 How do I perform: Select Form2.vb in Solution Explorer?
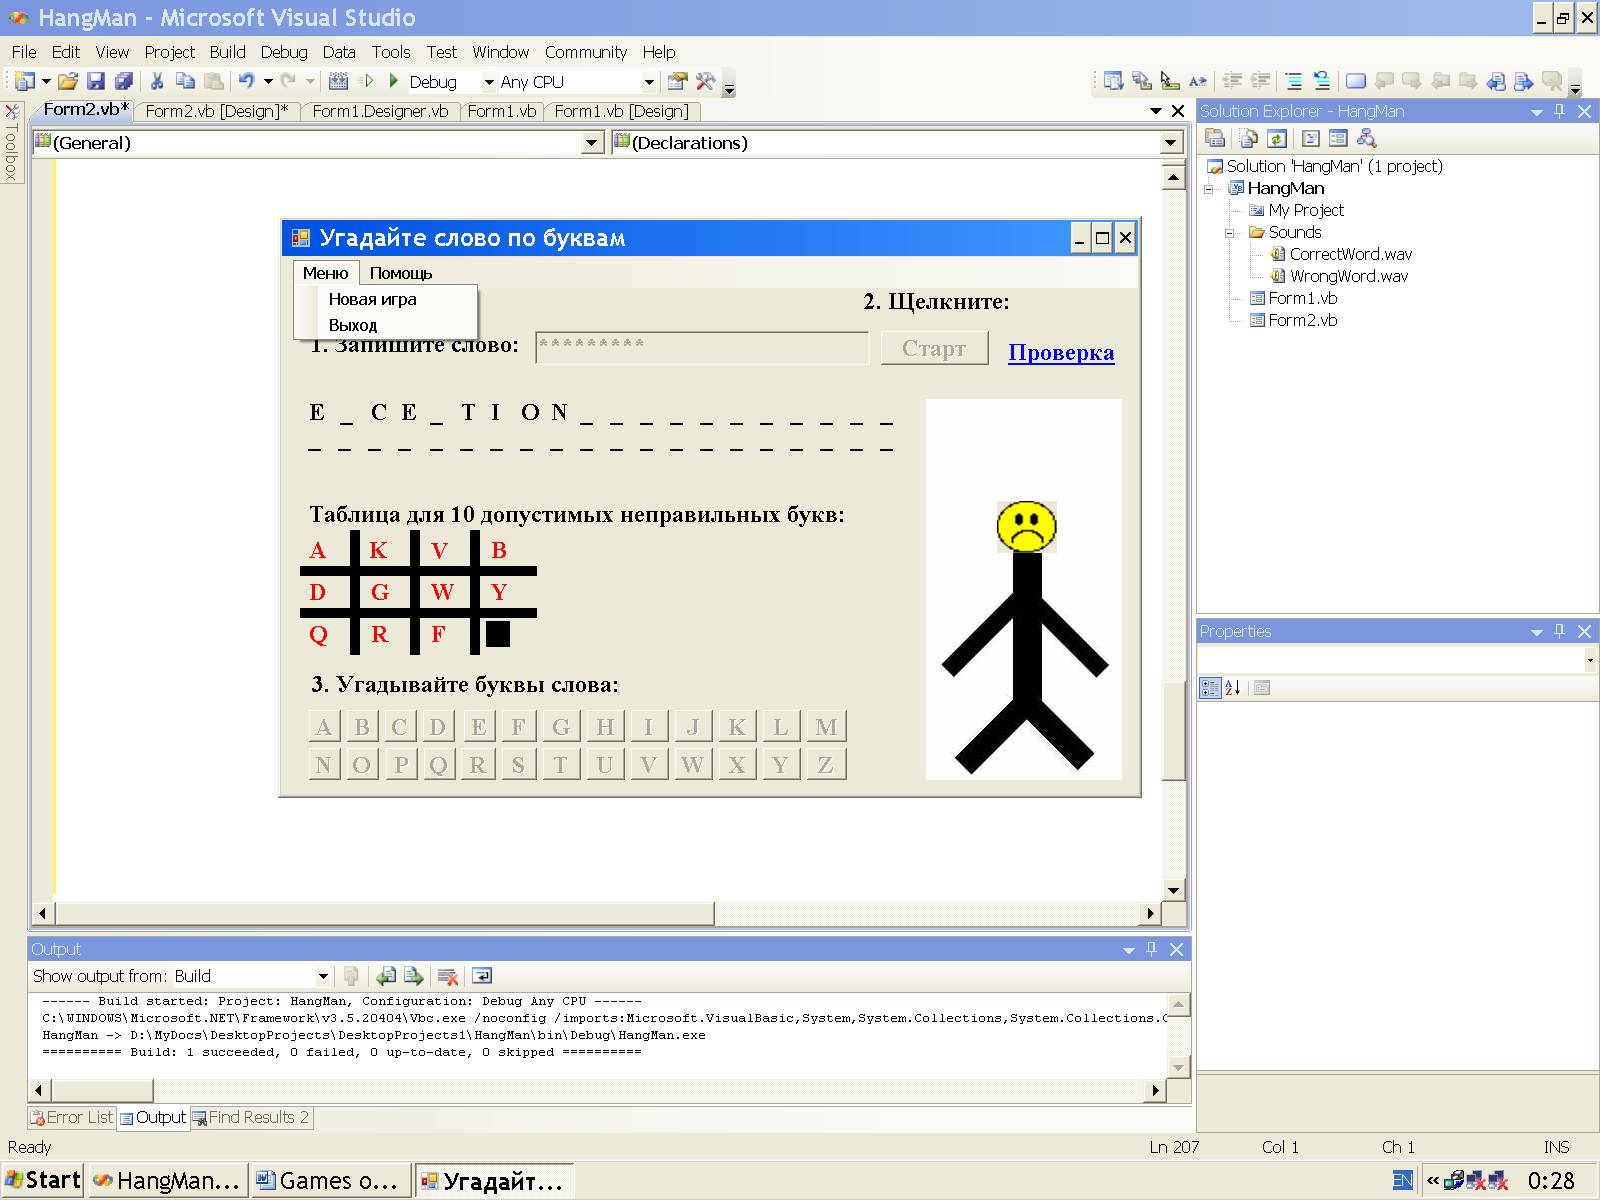[x=1302, y=320]
